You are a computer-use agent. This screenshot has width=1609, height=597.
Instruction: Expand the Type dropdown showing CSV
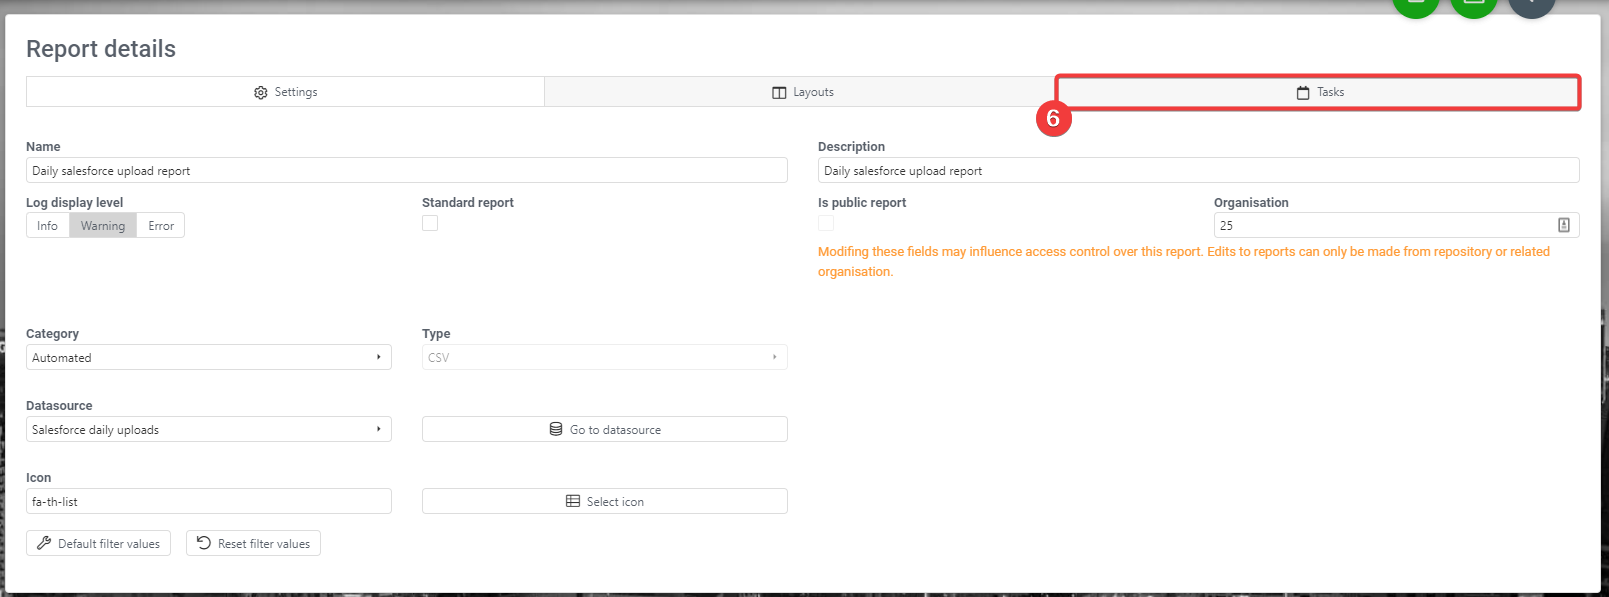coord(604,357)
